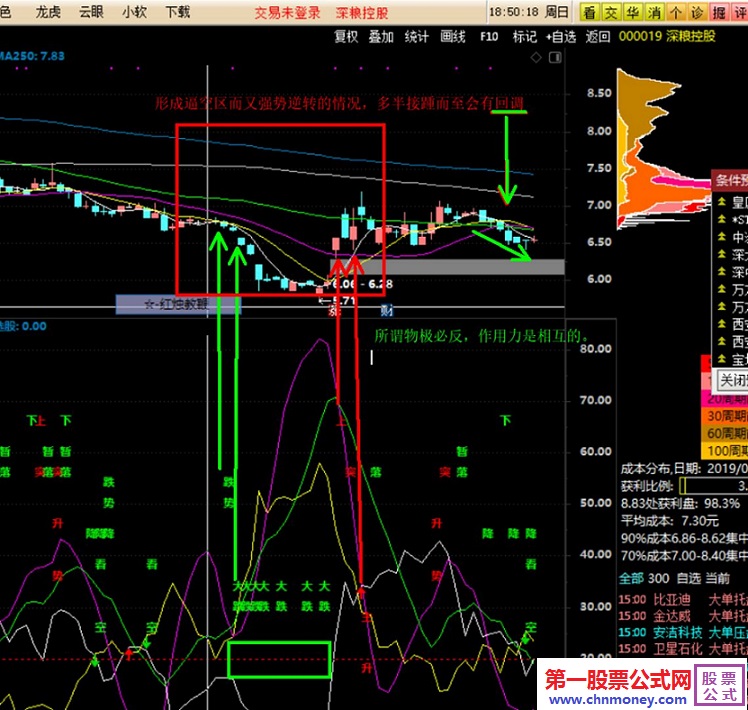Click the stock code 000019 深粮控股
748x710 pixels.
[667, 36]
